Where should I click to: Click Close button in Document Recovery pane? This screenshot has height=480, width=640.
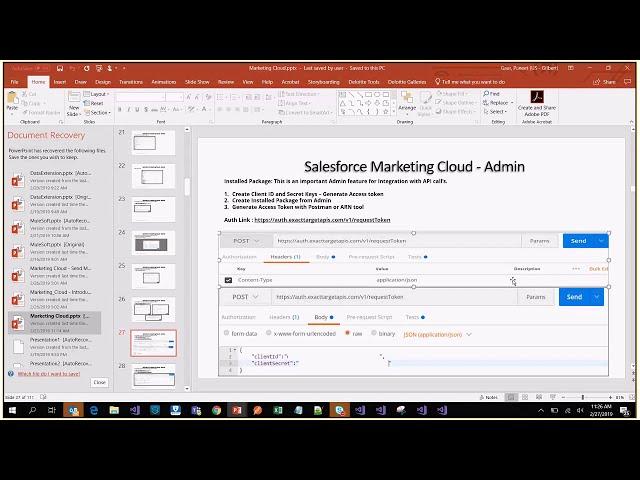pos(100,382)
